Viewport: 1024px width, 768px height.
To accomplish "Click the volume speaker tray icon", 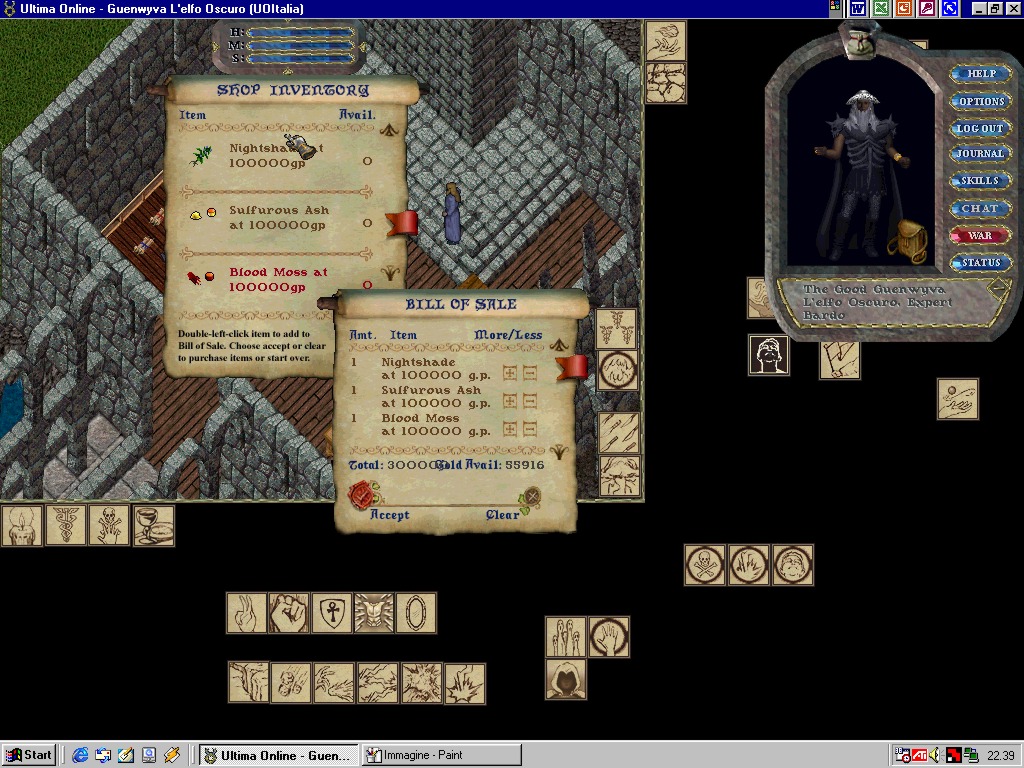I will pos(936,756).
